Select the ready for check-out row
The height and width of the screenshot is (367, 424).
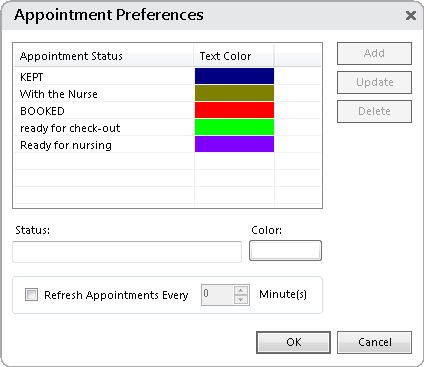click(167, 127)
